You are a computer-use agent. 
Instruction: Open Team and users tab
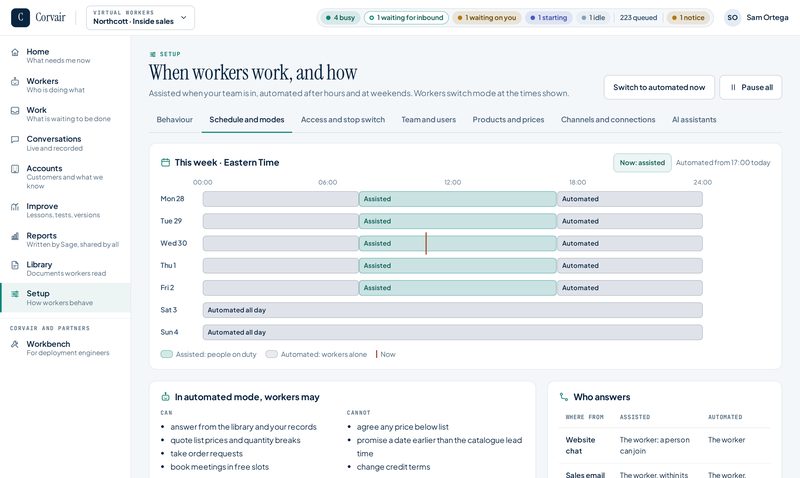pyautogui.click(x=429, y=119)
